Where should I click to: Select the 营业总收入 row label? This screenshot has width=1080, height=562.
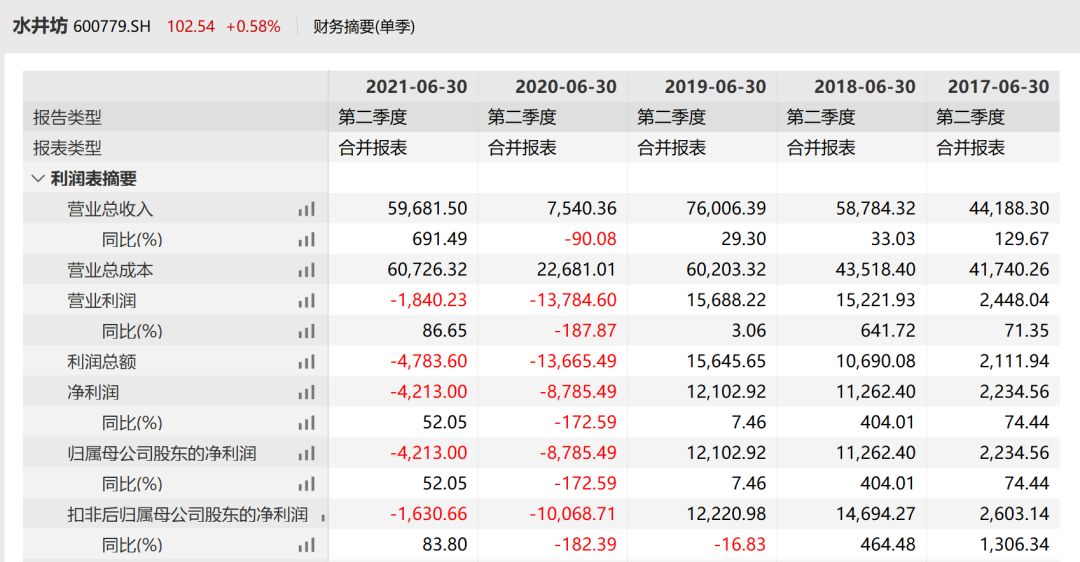coord(110,209)
